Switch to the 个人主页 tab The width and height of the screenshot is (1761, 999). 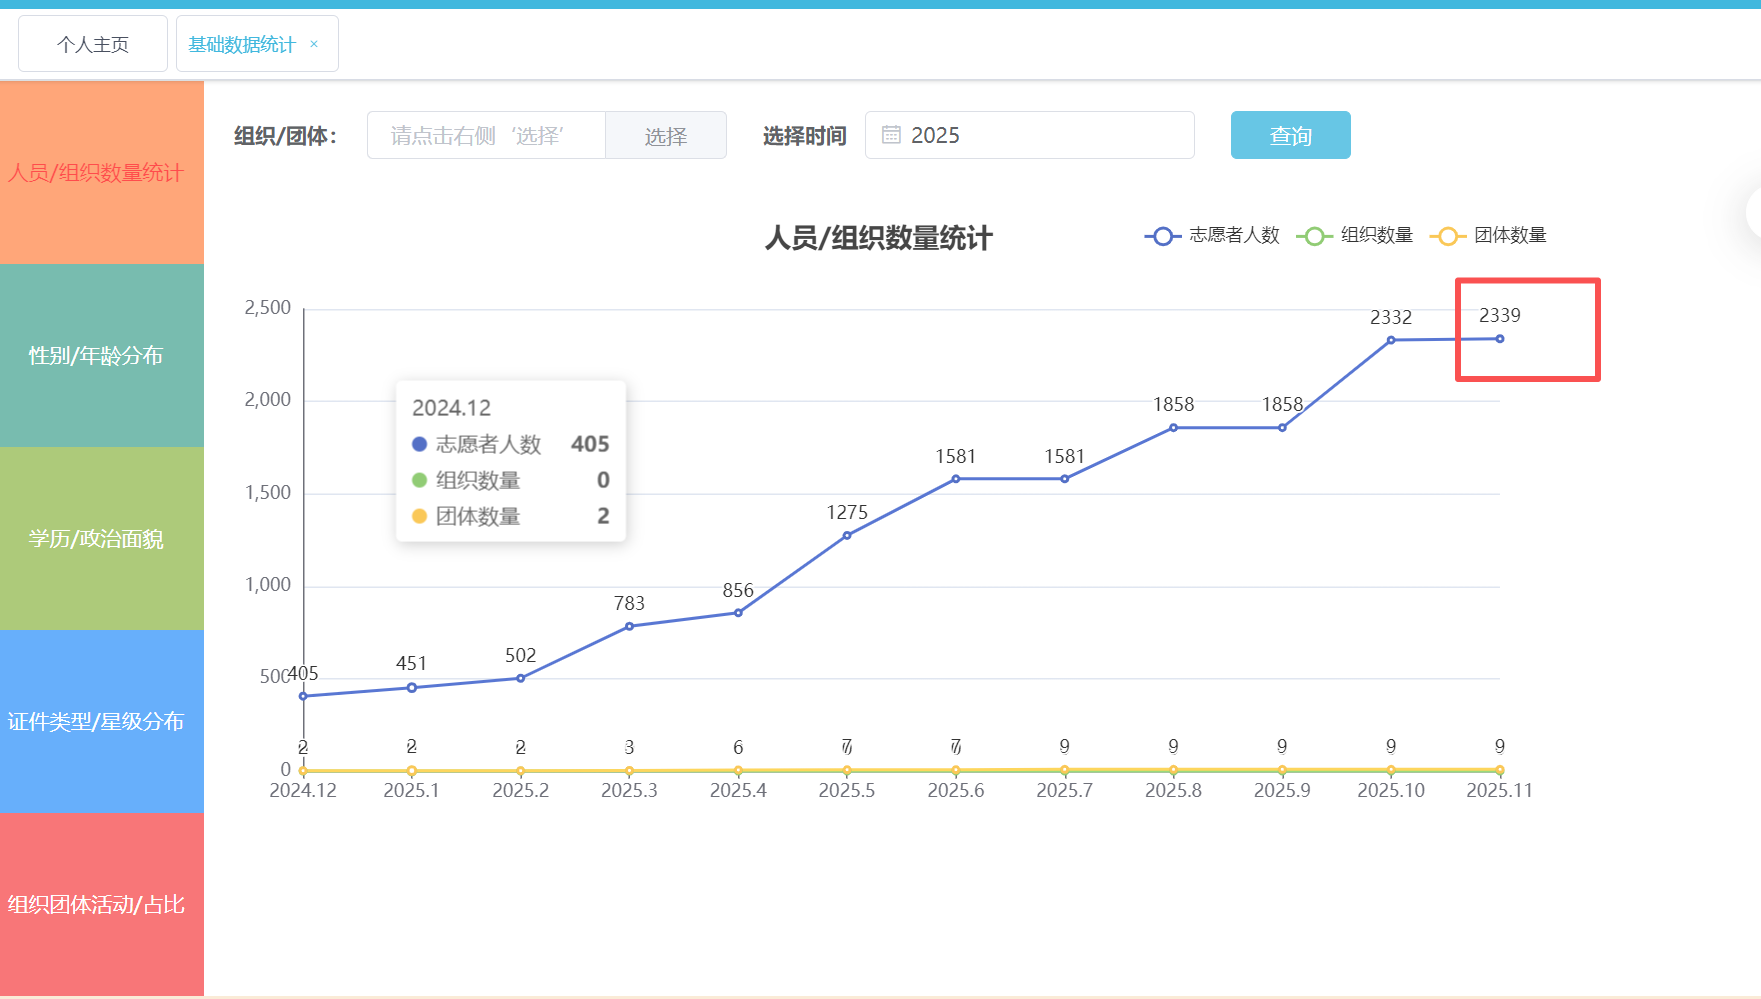tap(92, 43)
